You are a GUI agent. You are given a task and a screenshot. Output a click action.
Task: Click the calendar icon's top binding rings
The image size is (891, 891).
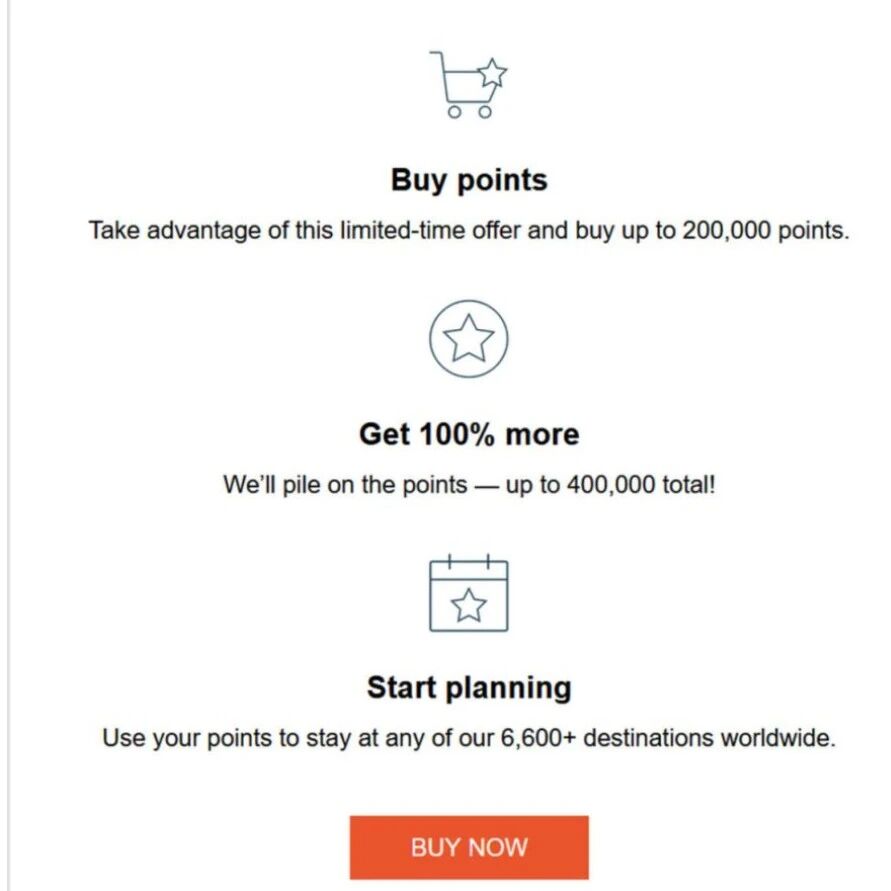point(469,561)
